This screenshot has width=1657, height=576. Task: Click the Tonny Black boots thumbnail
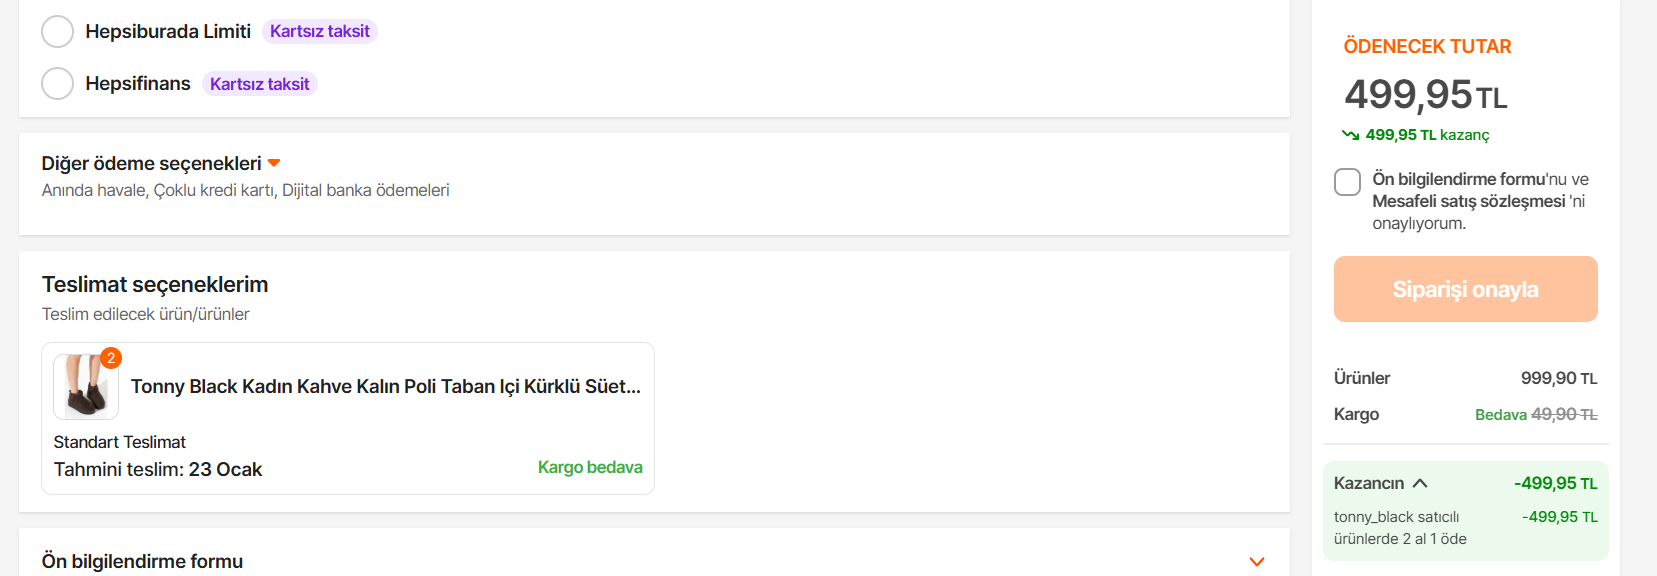tap(85, 387)
